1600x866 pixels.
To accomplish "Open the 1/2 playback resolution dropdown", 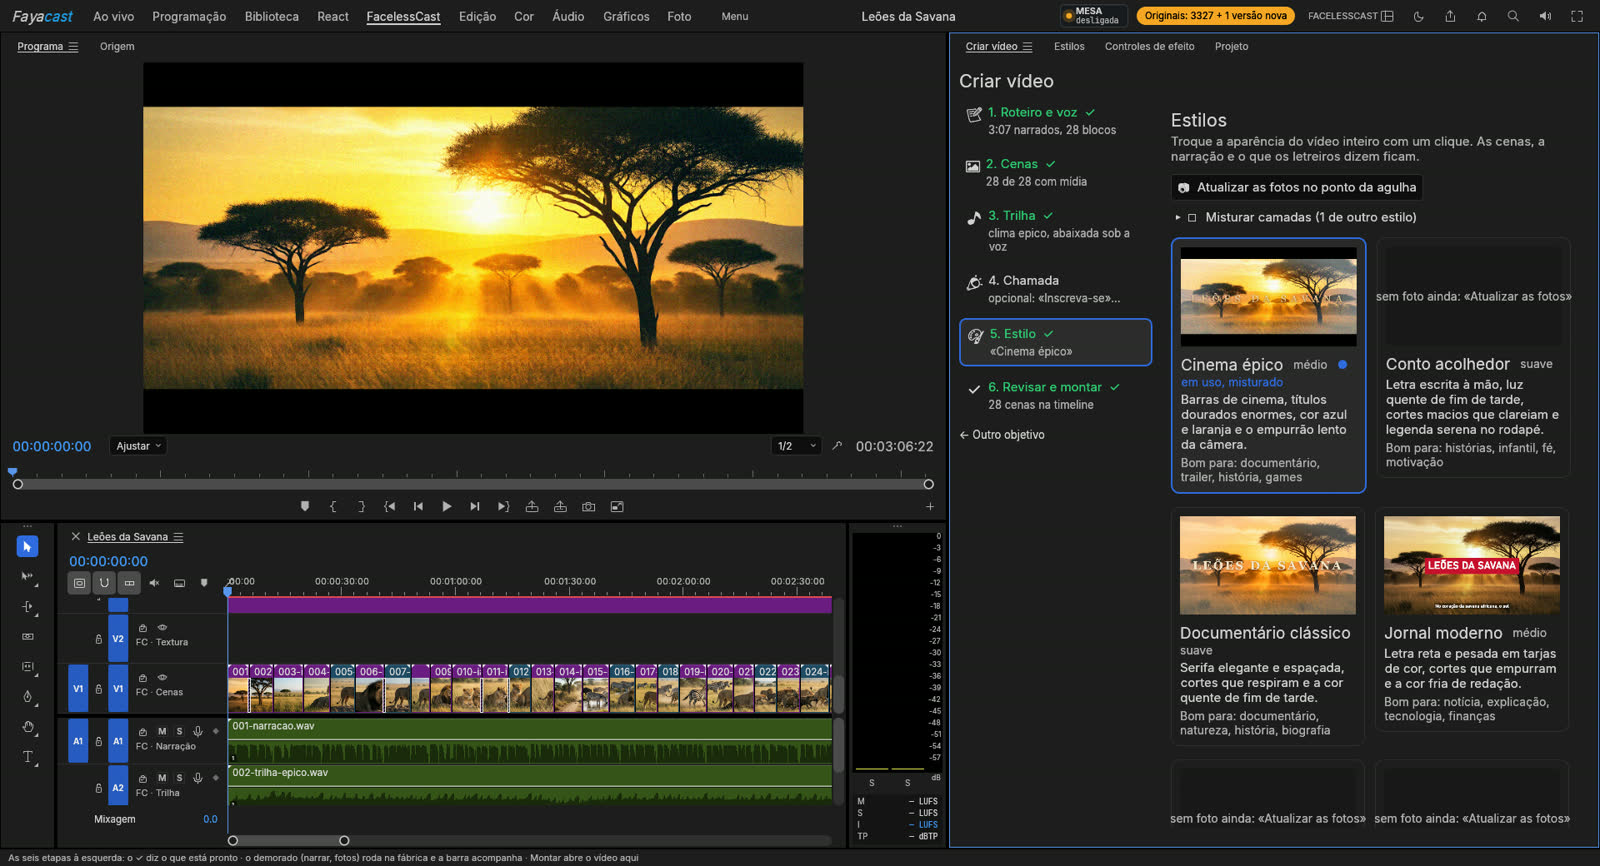I will [798, 446].
